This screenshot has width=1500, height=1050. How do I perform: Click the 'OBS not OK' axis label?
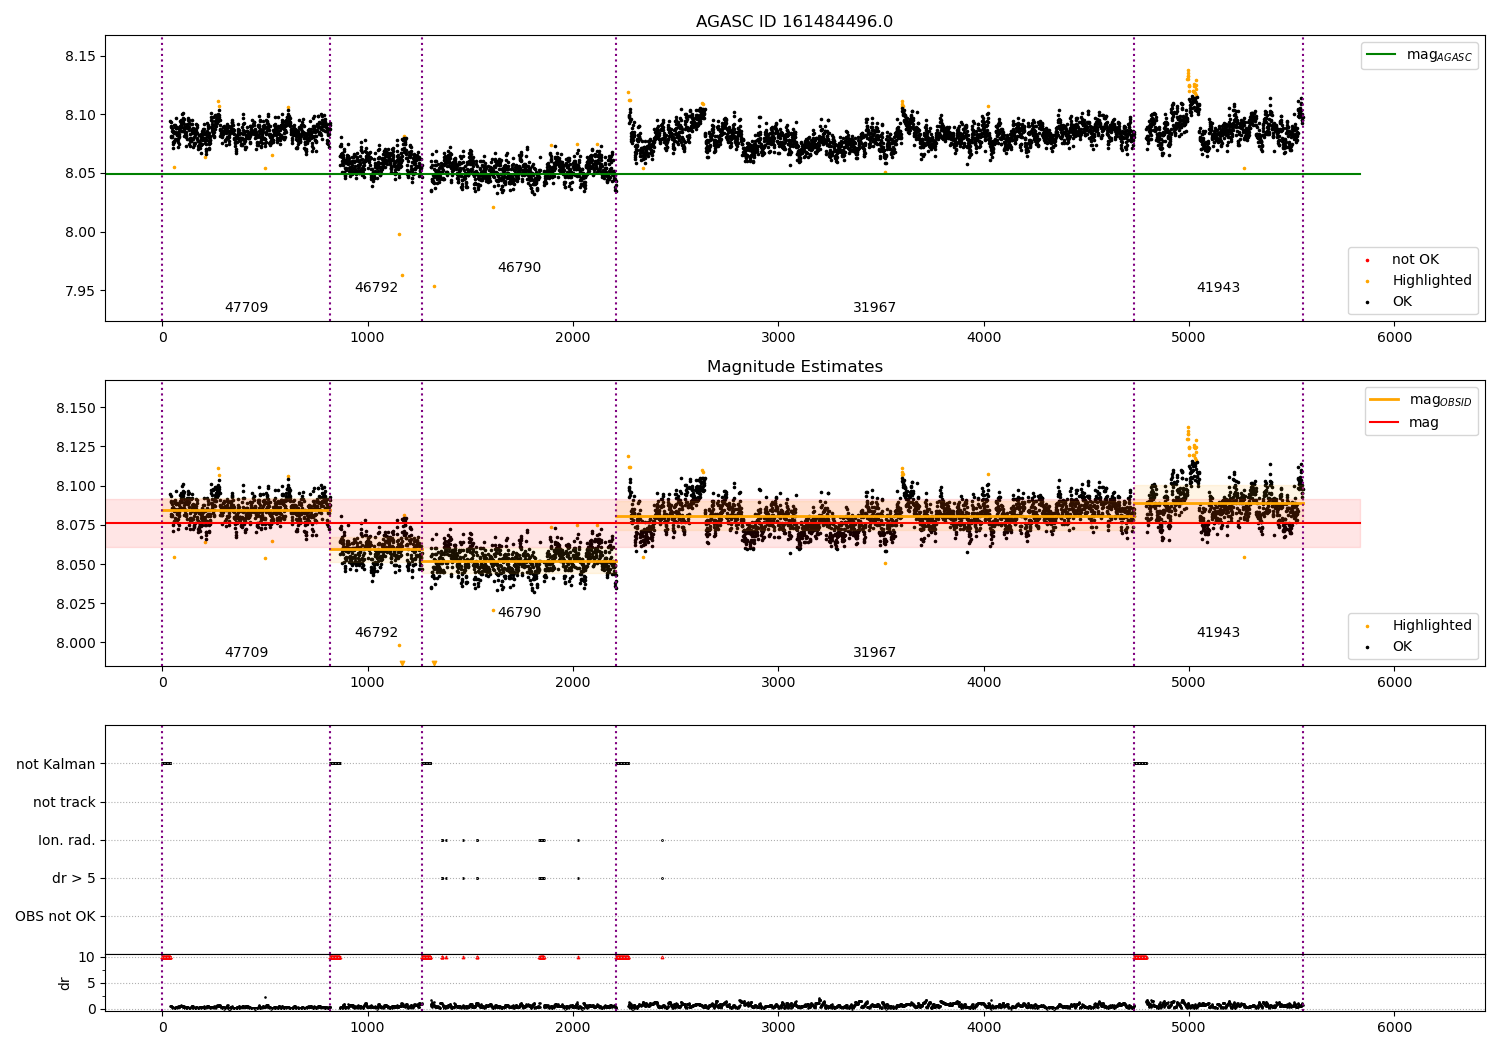[x=56, y=917]
